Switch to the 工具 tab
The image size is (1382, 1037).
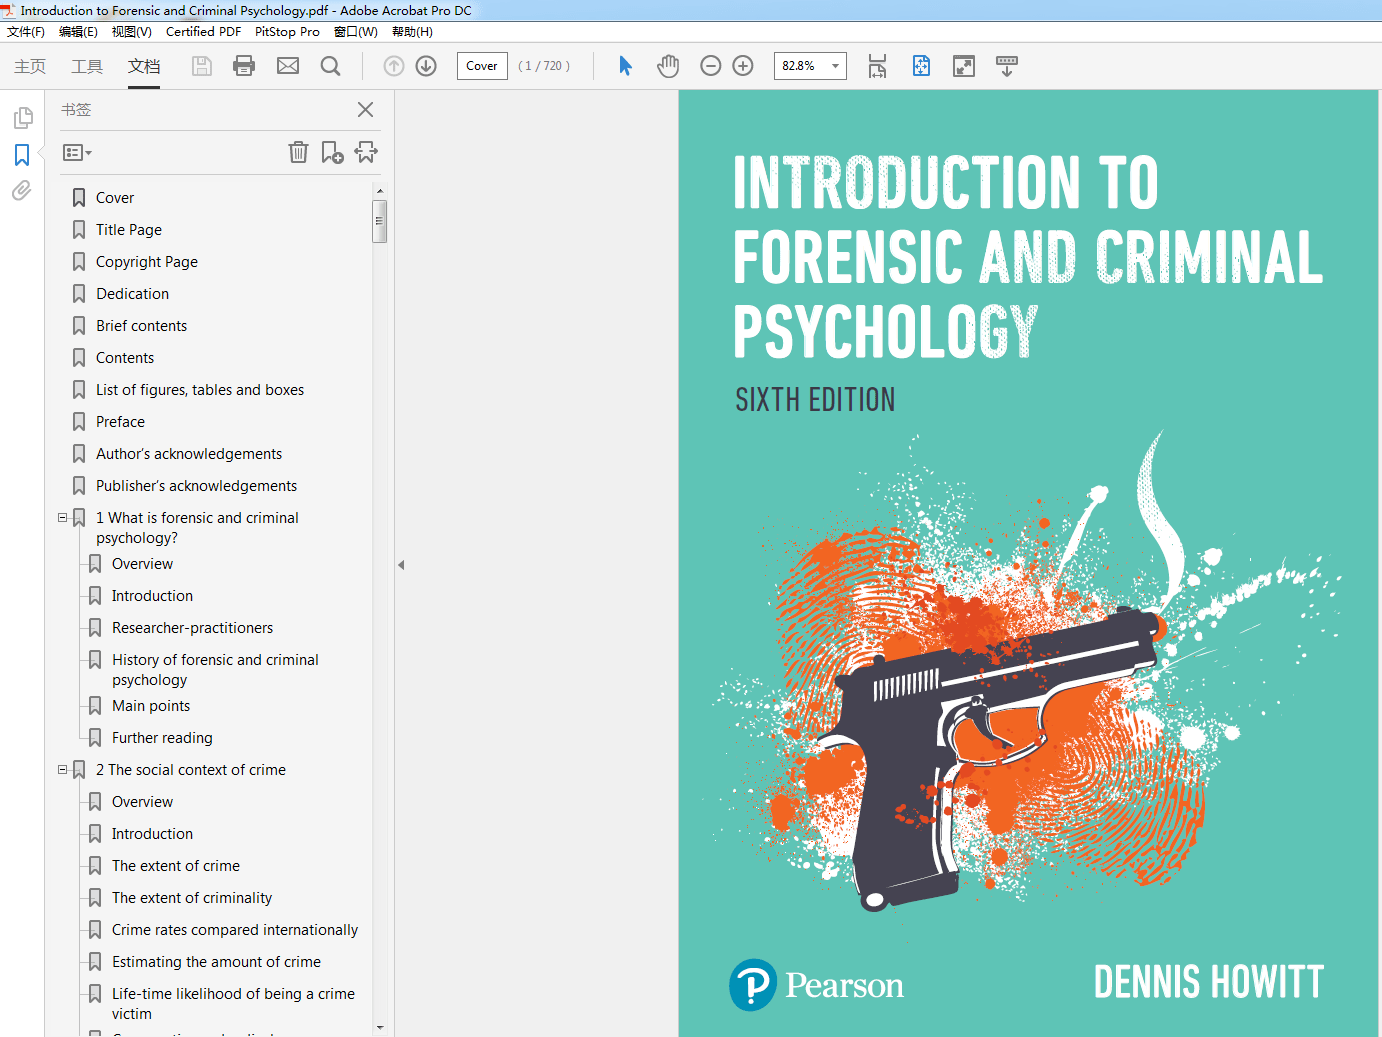coord(86,66)
